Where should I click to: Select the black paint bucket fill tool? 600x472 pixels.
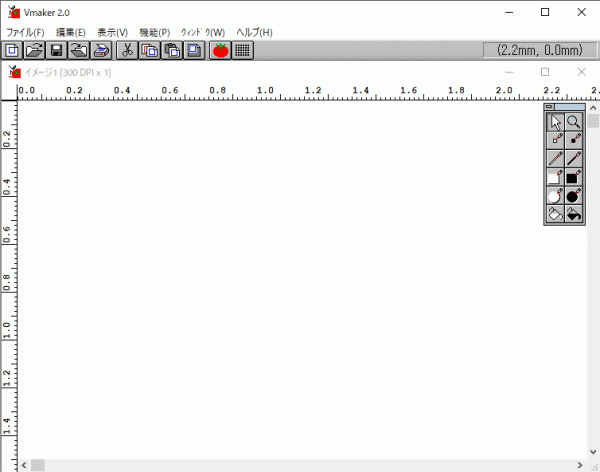click(x=574, y=214)
